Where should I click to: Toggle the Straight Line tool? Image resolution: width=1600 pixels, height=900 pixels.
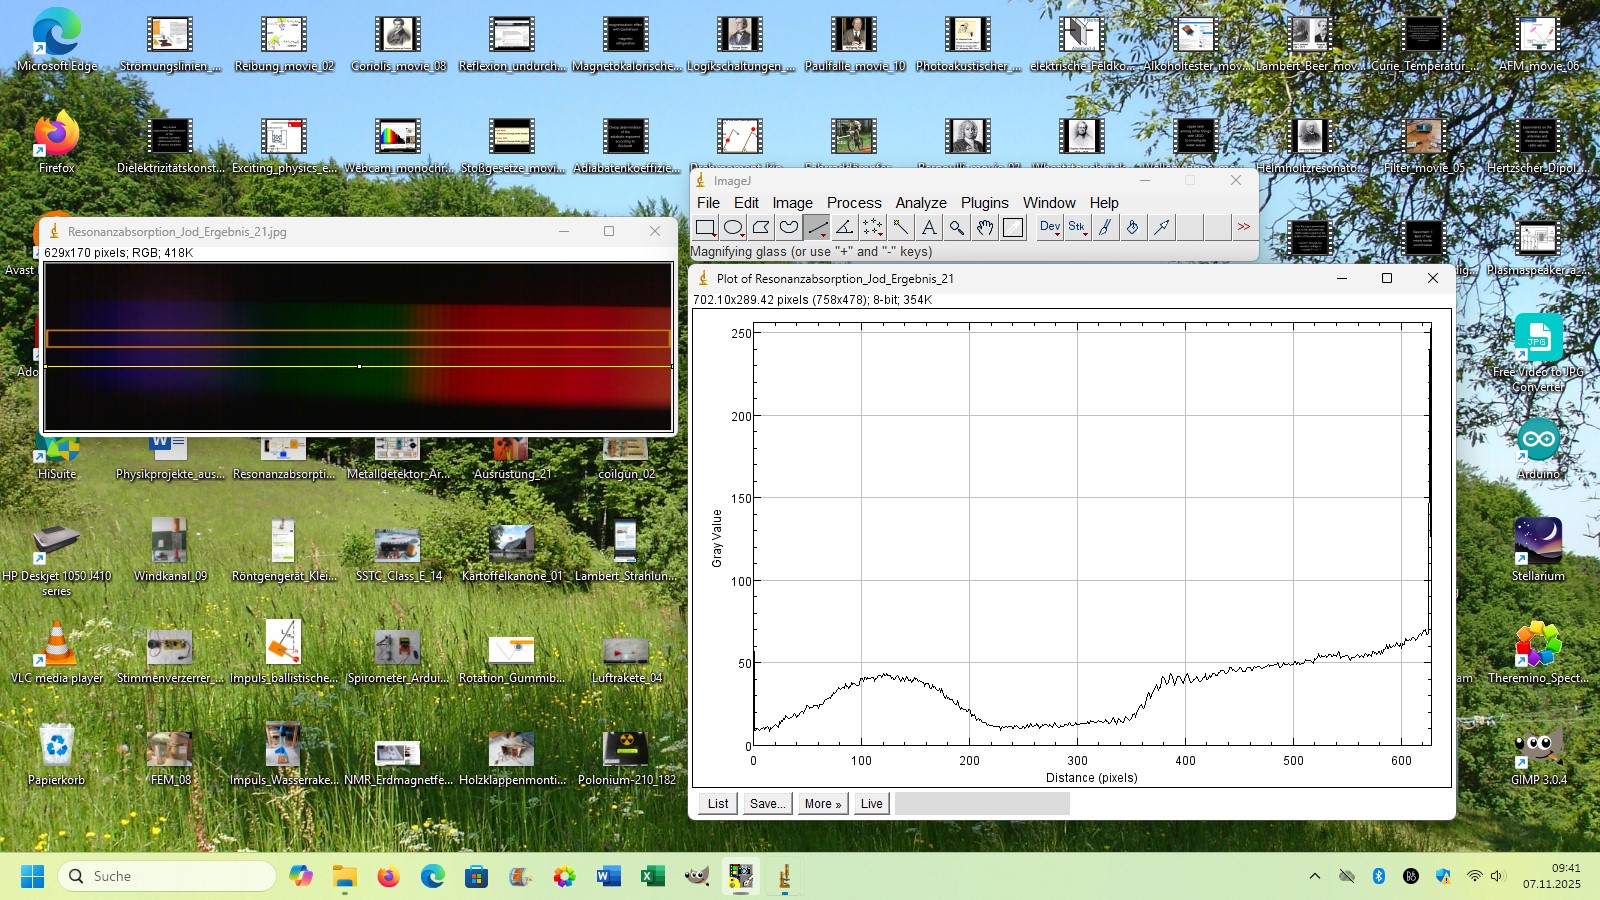(x=817, y=228)
